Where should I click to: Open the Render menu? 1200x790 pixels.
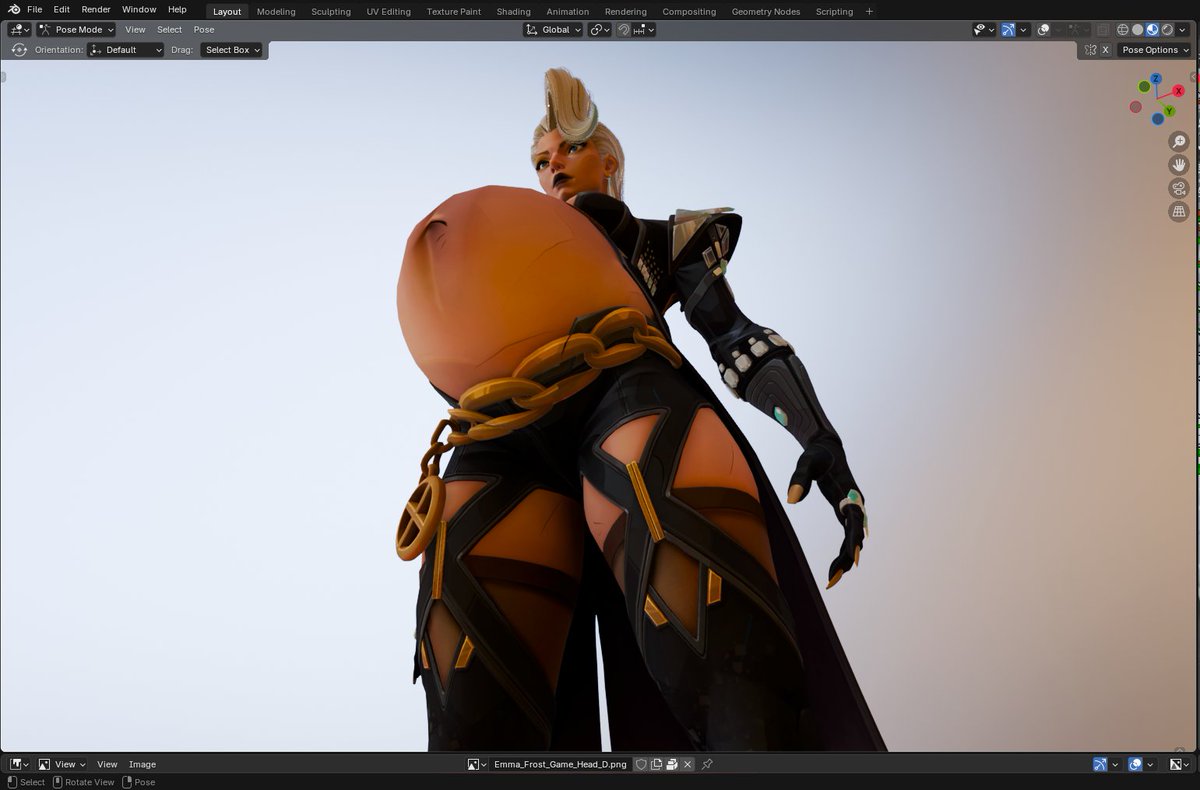(96, 10)
